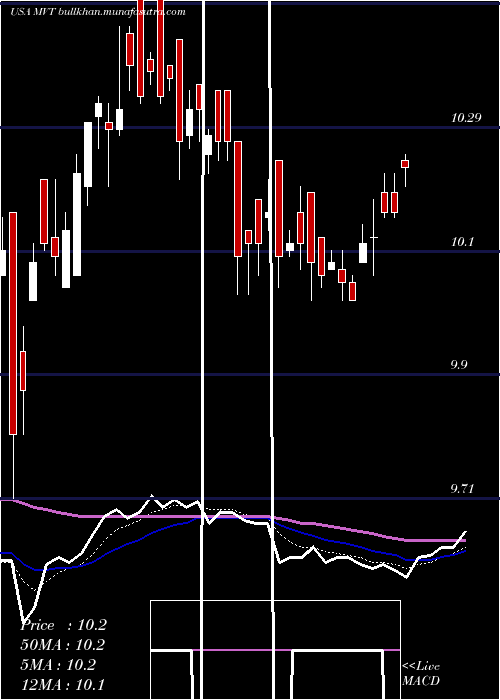
Task: Click the tall red candle at far left
Action: tap(13, 323)
